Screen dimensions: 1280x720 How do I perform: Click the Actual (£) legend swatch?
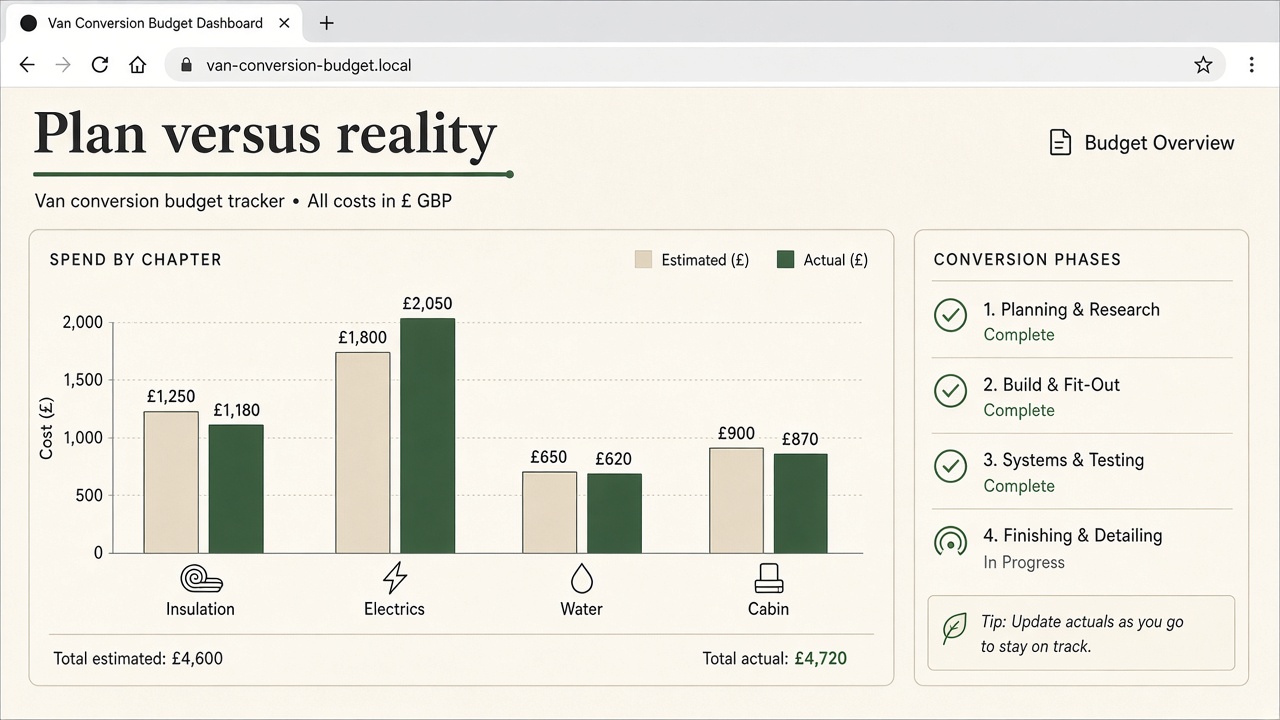pyautogui.click(x=785, y=260)
